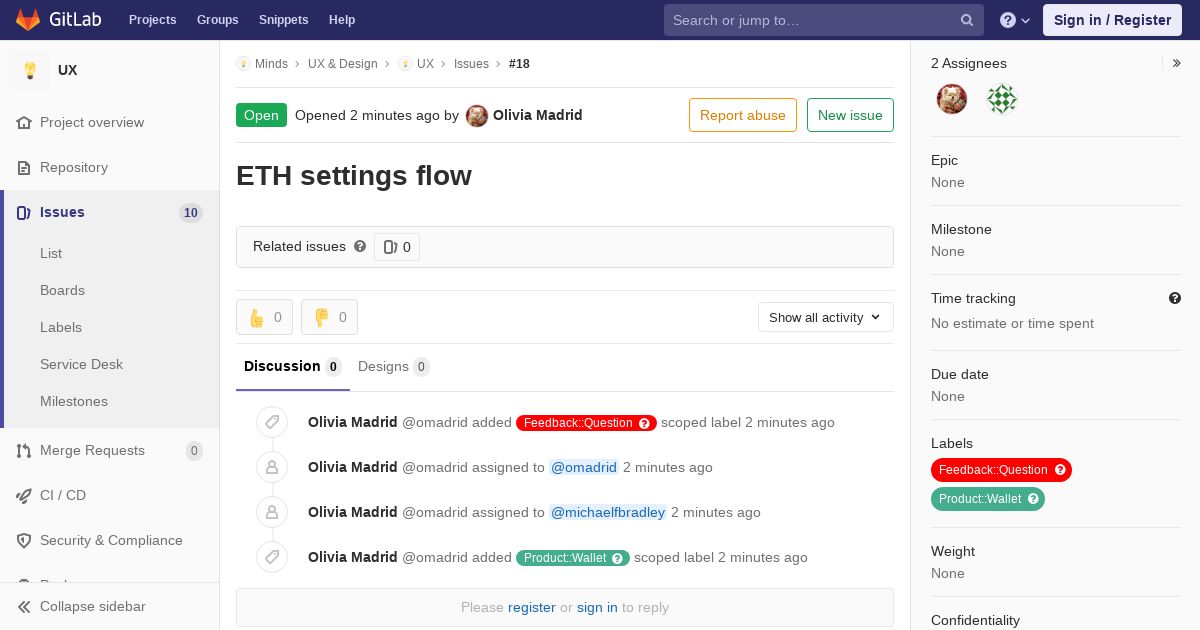Click the thumbs down reaction
Screen dimensions: 1200x630
(x=329, y=317)
